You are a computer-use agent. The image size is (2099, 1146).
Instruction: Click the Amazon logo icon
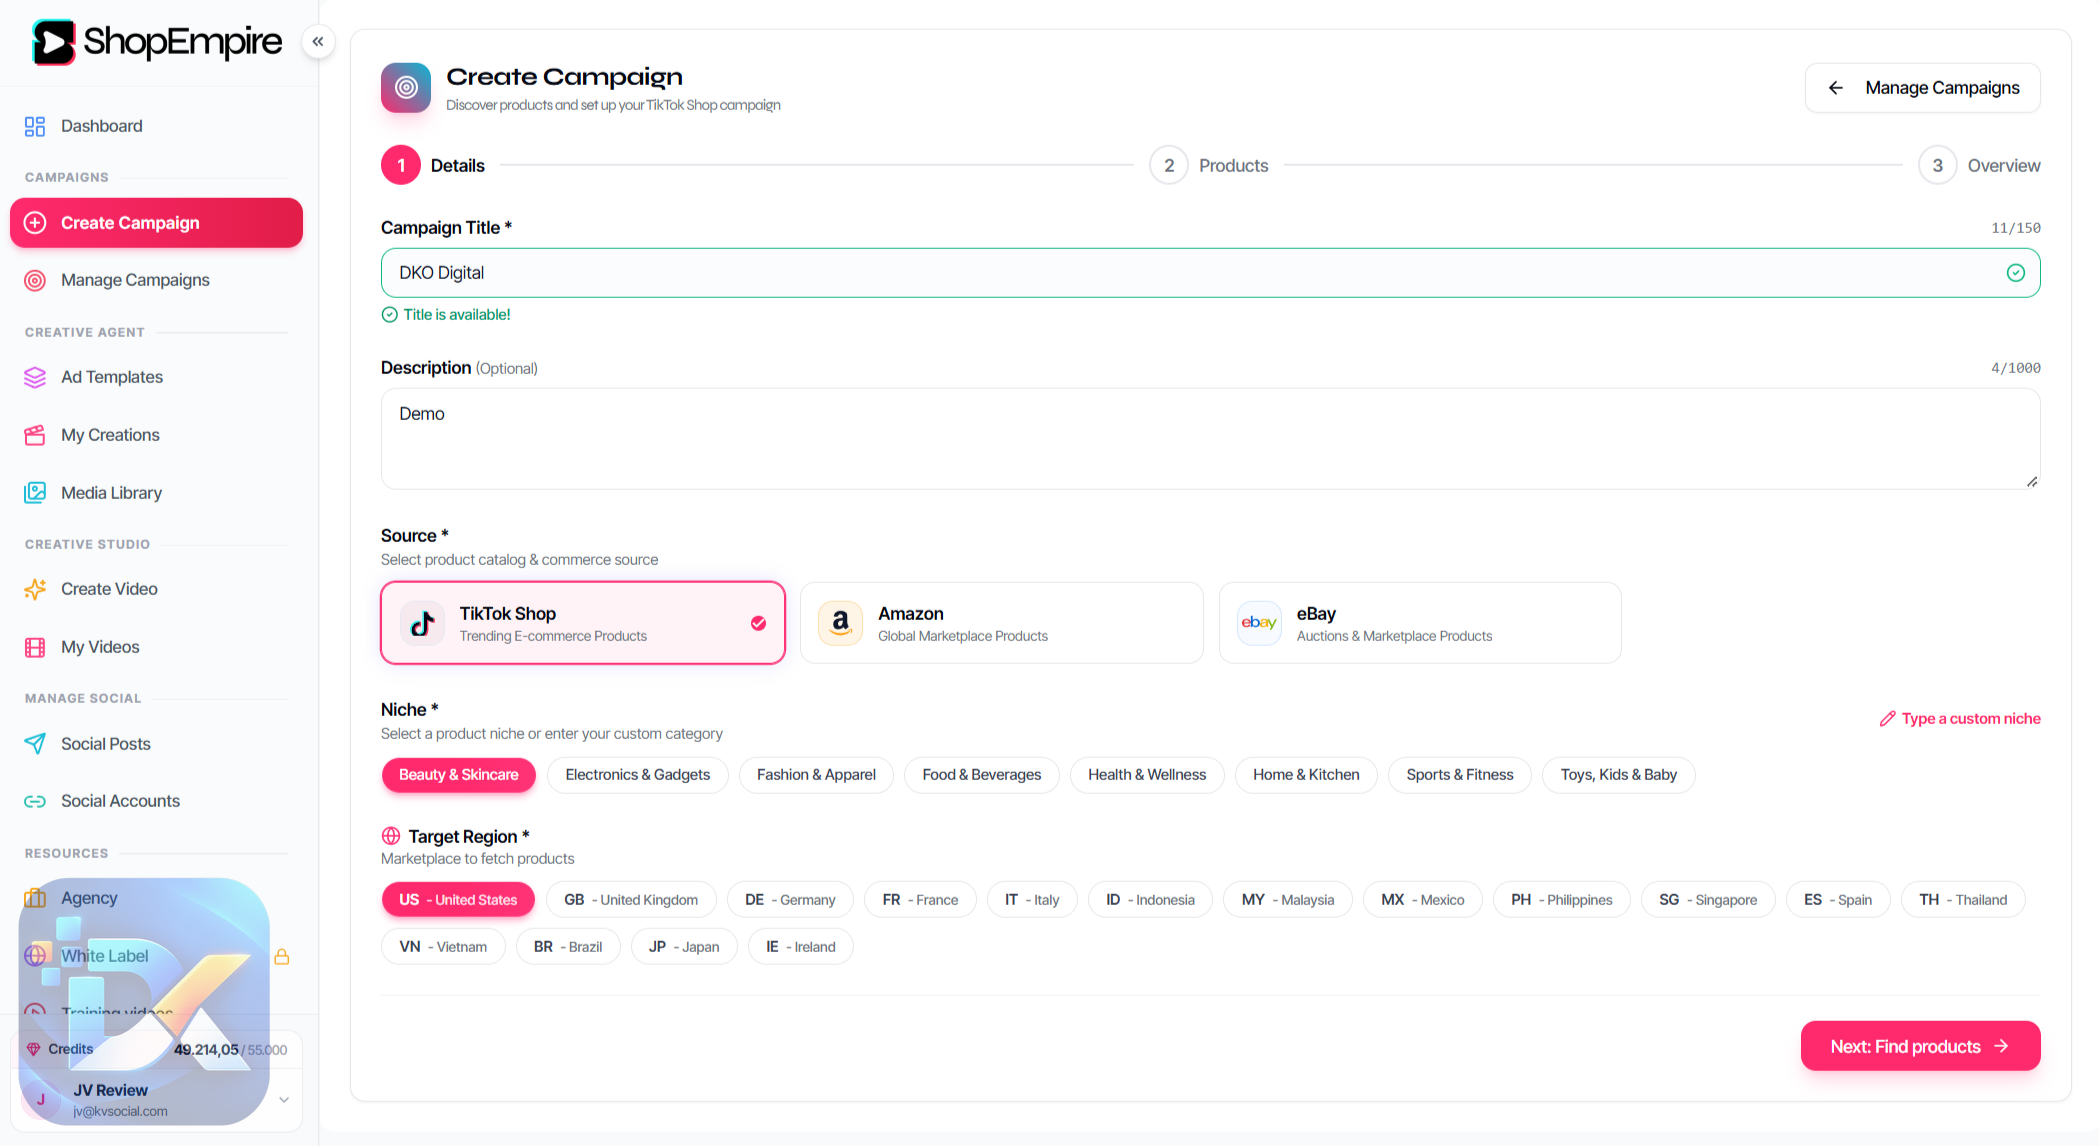click(841, 623)
